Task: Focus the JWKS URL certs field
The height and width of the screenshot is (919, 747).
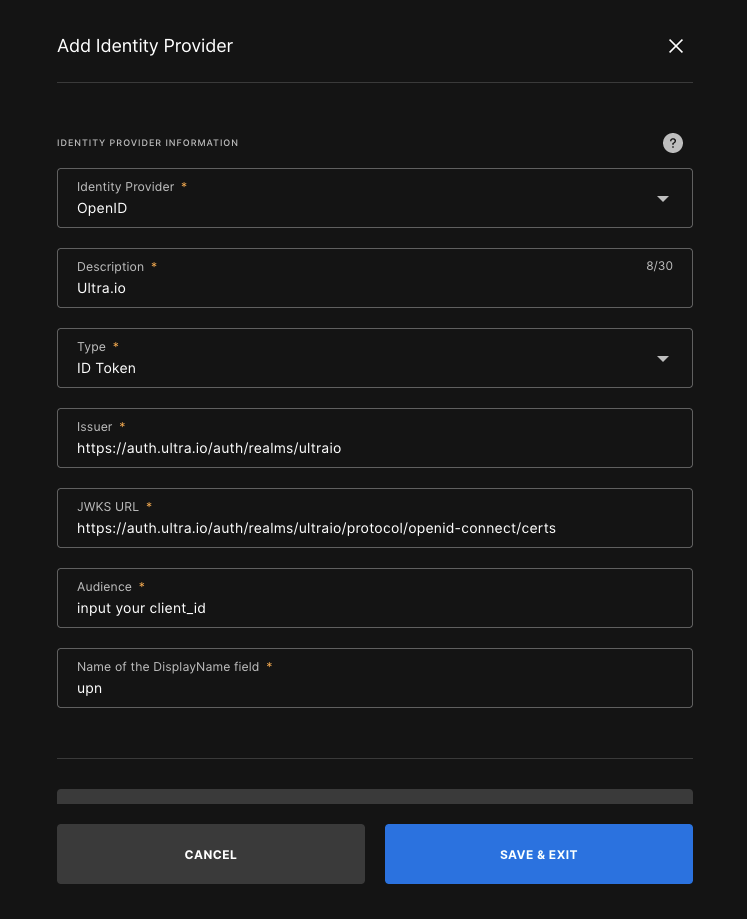Action: point(375,518)
